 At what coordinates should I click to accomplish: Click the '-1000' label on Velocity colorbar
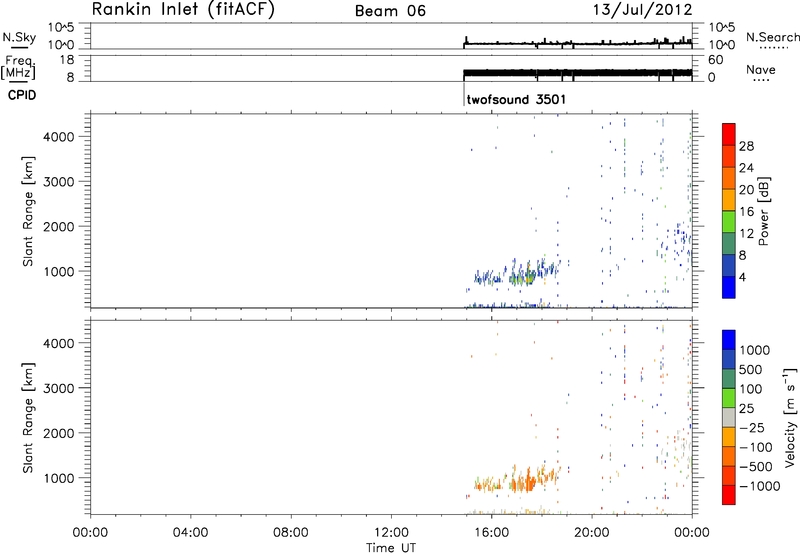760,486
